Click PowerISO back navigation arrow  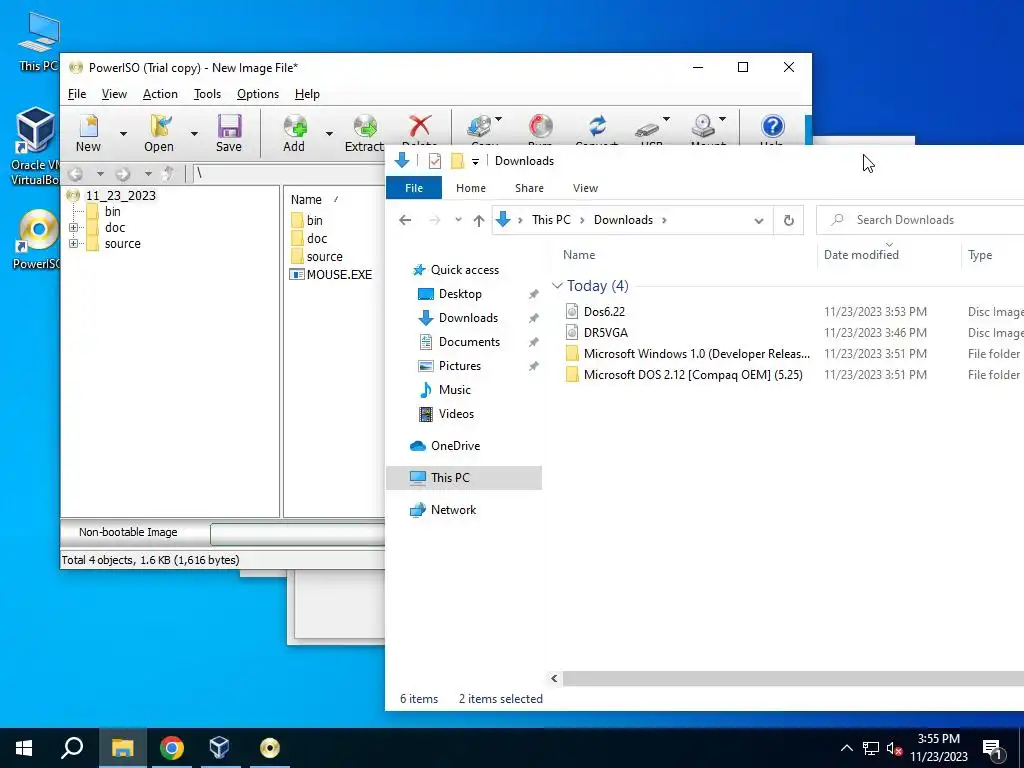76,174
